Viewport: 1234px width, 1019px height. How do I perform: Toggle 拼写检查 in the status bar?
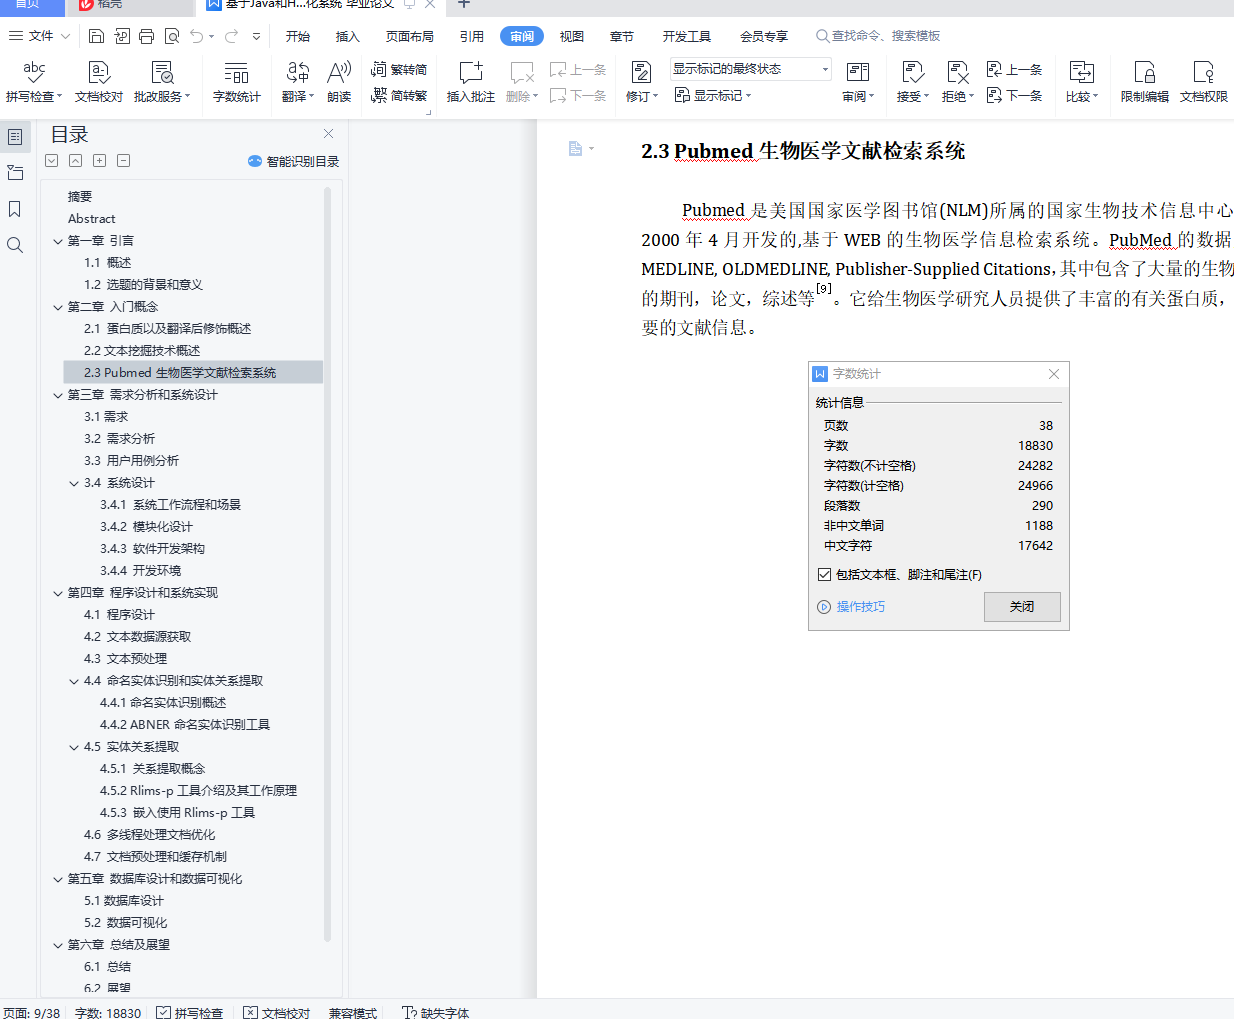[x=189, y=1012]
